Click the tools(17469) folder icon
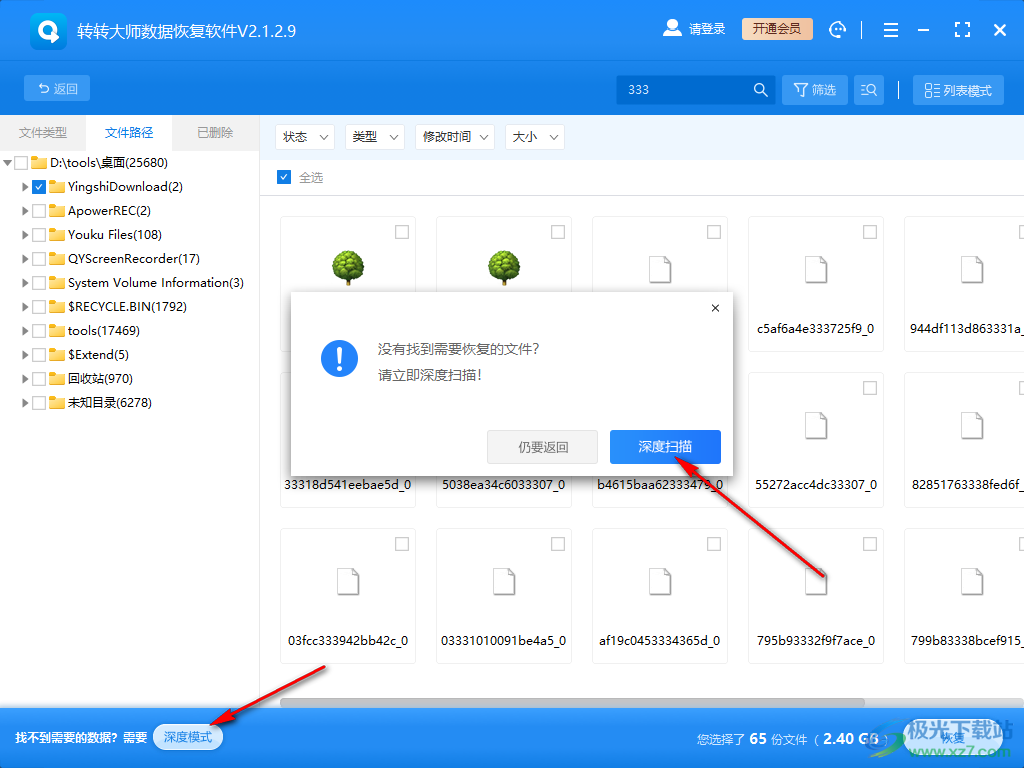1024x768 pixels. pyautogui.click(x=57, y=330)
